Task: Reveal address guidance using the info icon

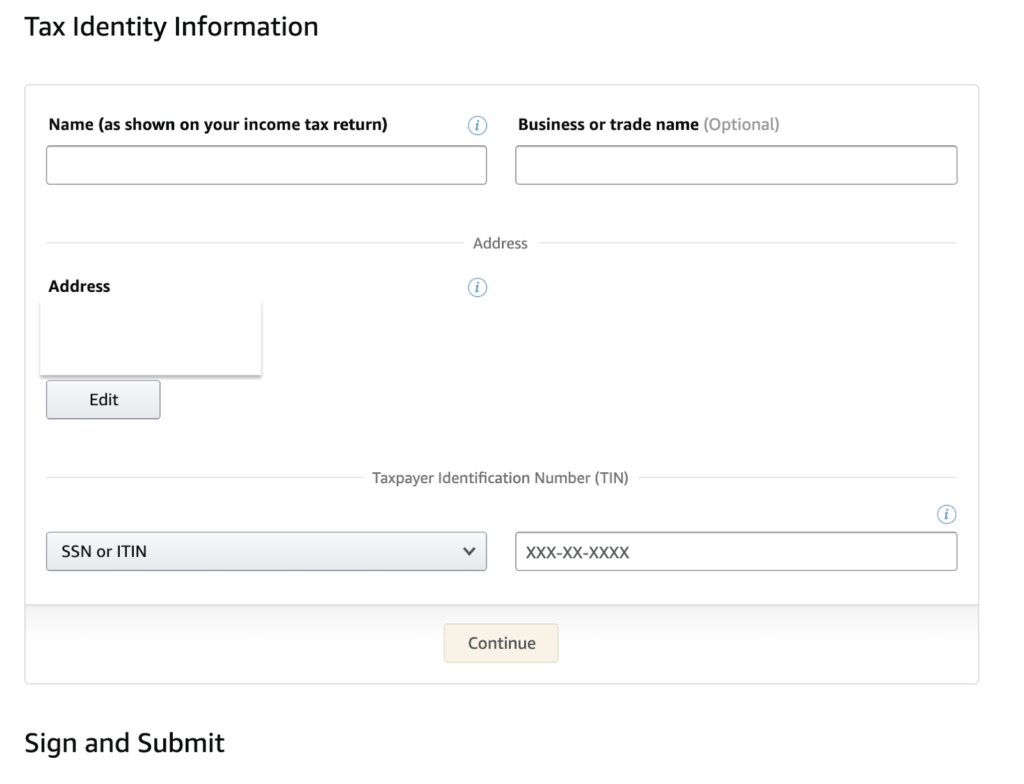Action: click(x=477, y=287)
